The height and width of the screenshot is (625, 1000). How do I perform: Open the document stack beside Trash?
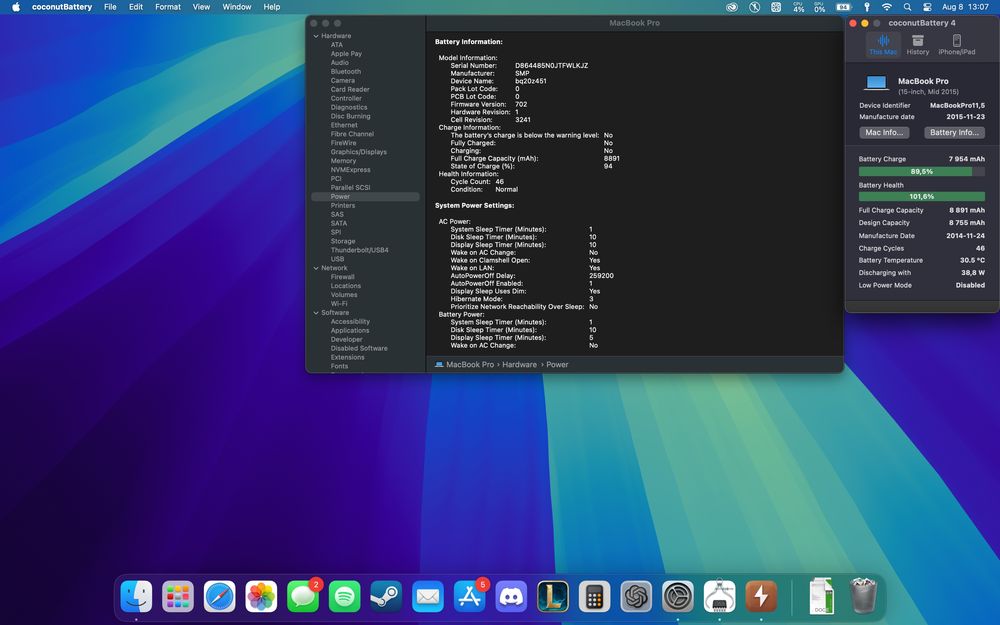click(x=821, y=596)
